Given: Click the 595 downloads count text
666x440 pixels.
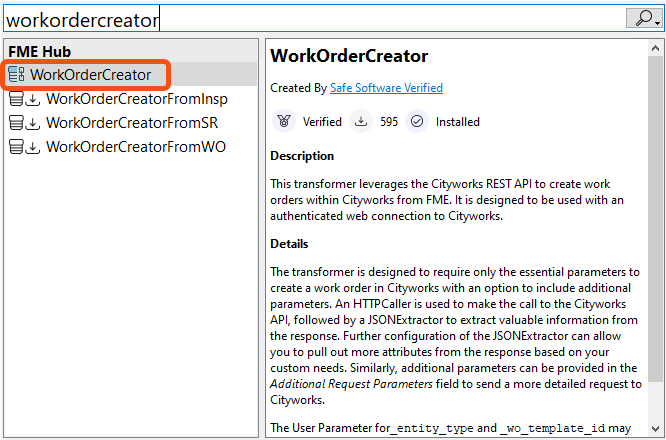Looking at the screenshot, I should coord(389,122).
